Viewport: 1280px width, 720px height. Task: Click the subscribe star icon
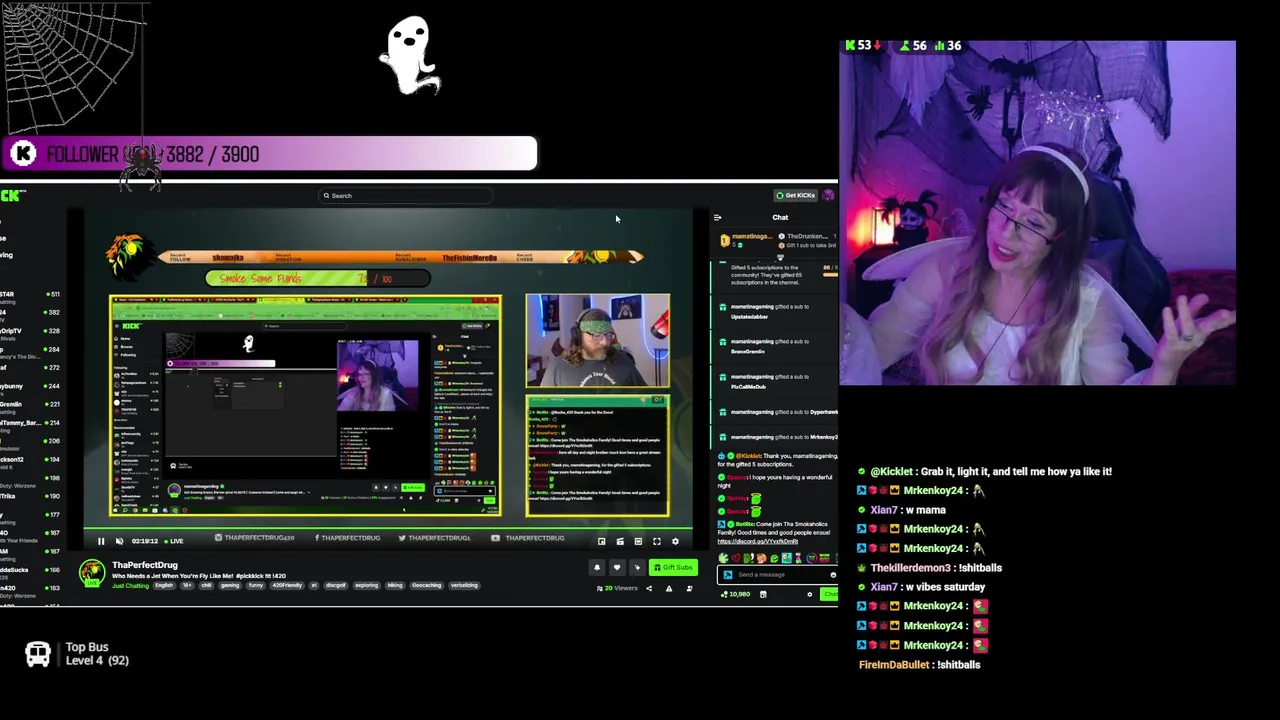636,568
